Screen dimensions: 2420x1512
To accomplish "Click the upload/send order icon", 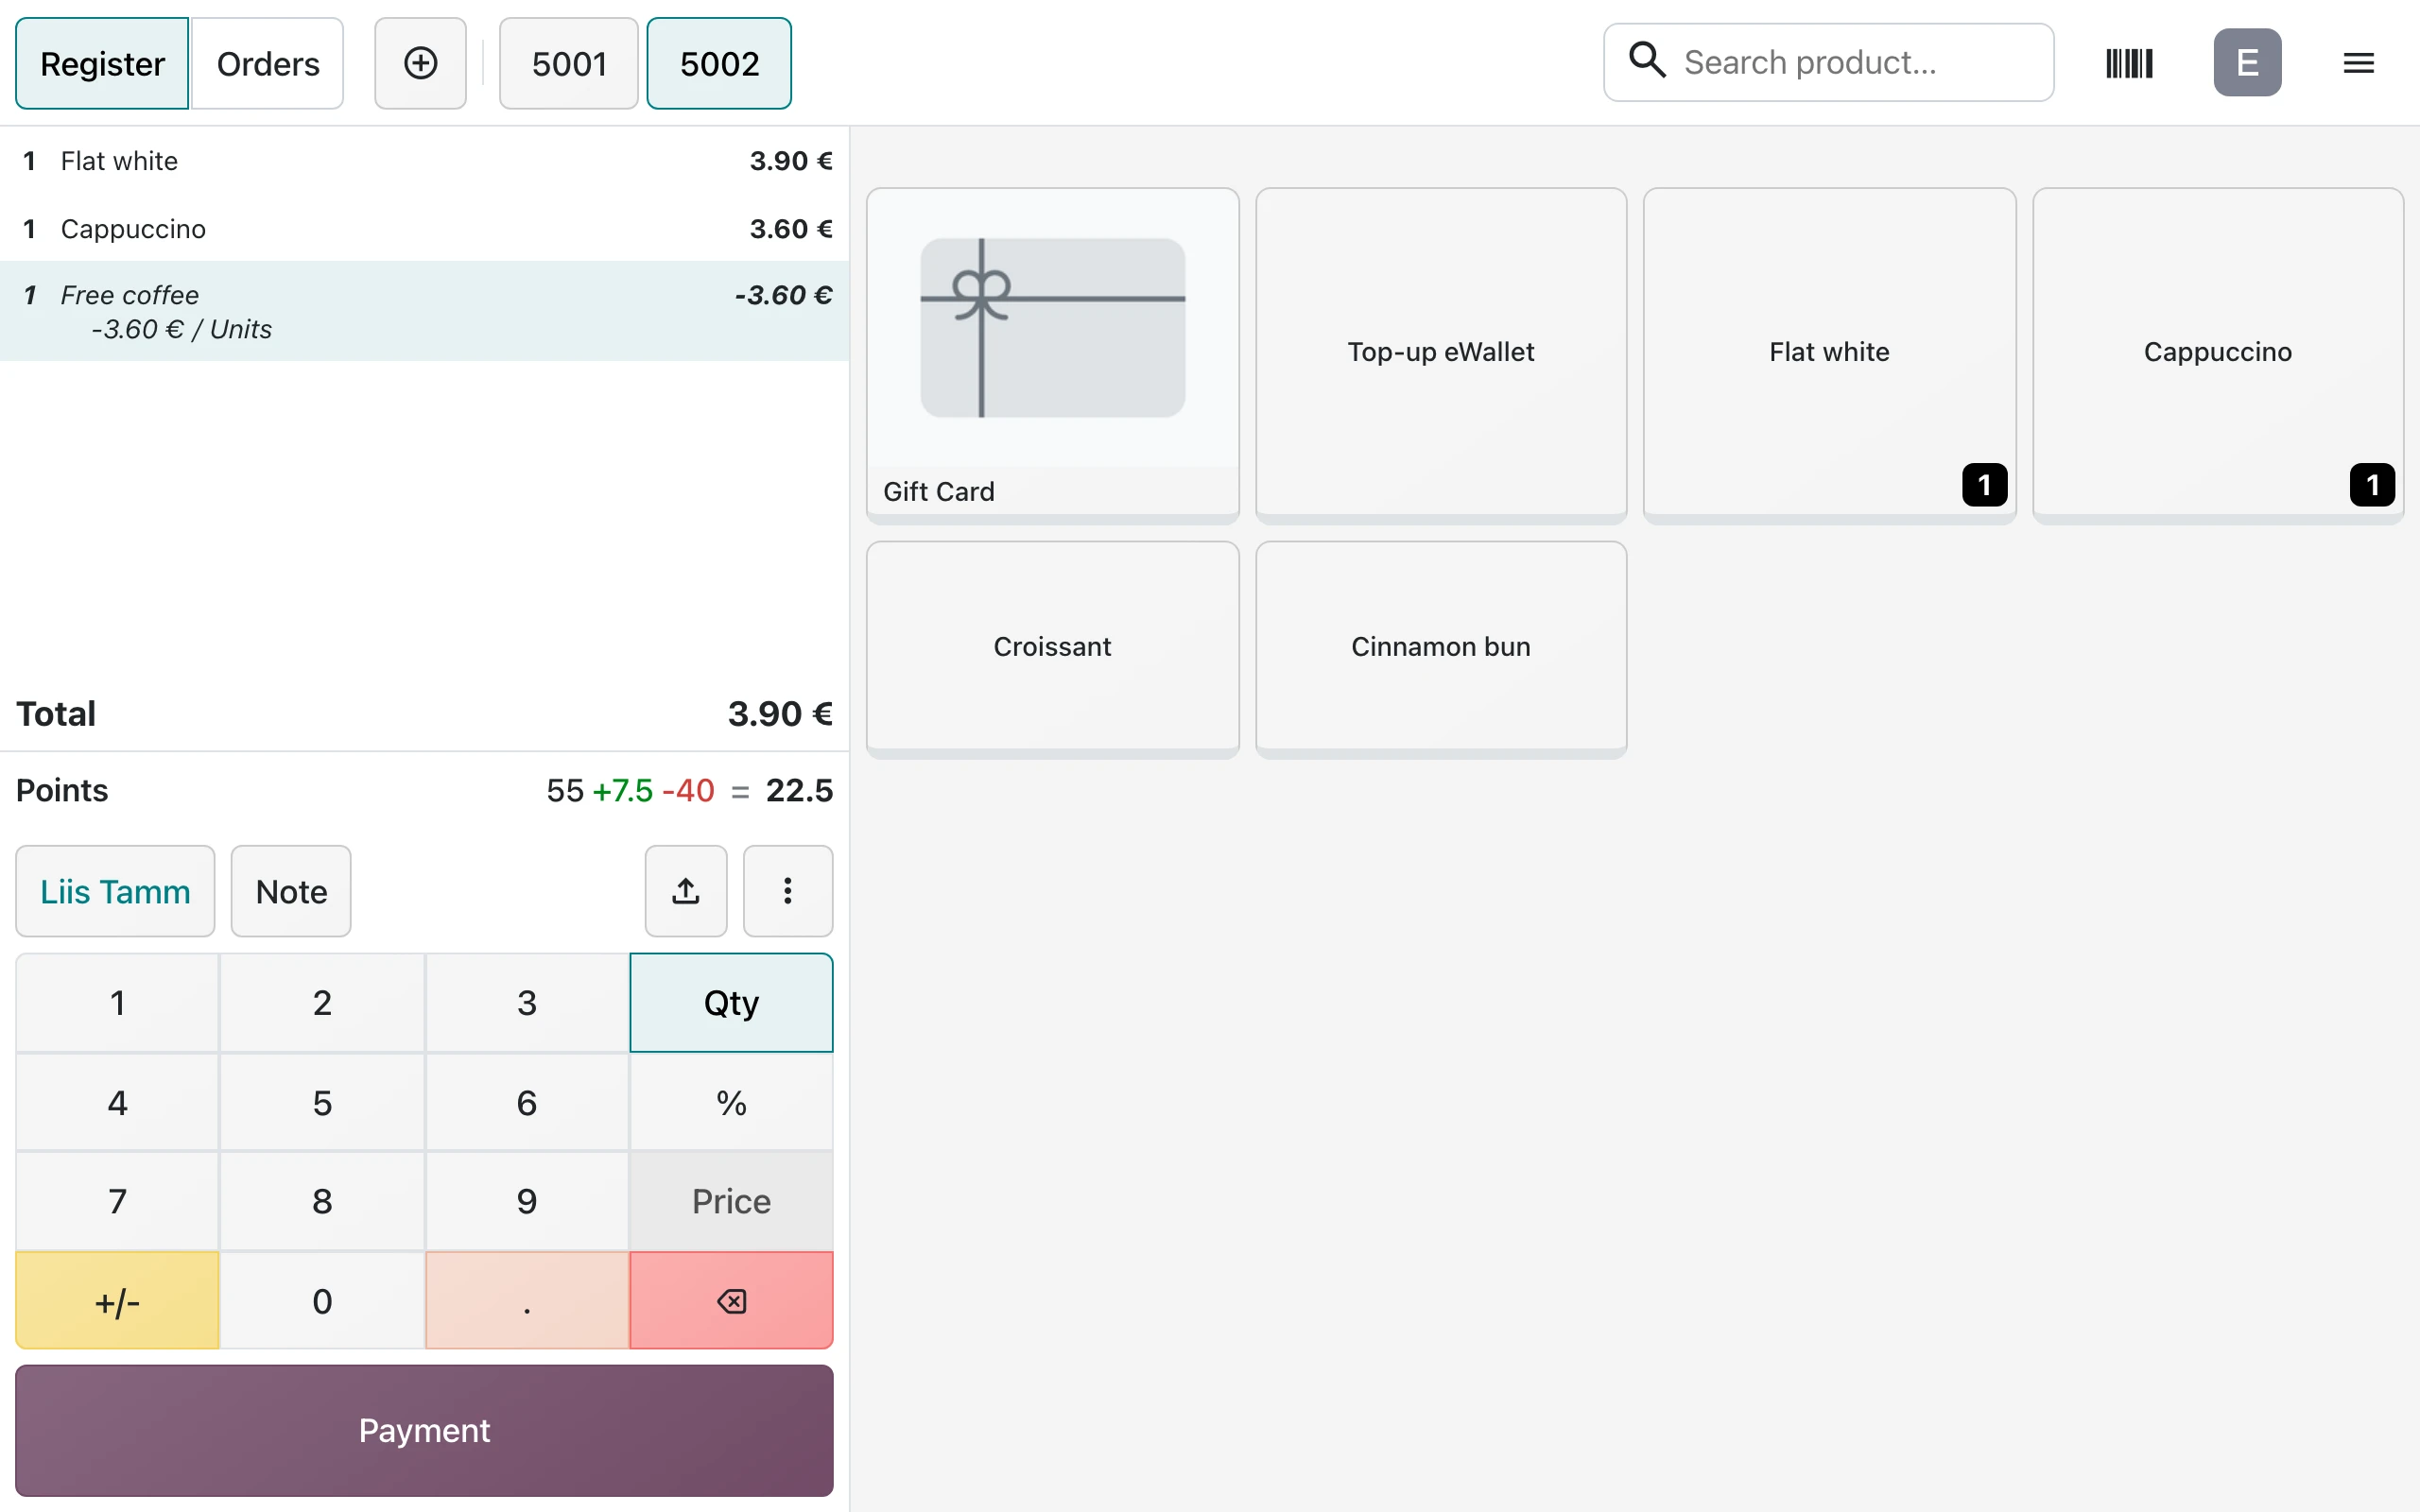I will point(686,891).
